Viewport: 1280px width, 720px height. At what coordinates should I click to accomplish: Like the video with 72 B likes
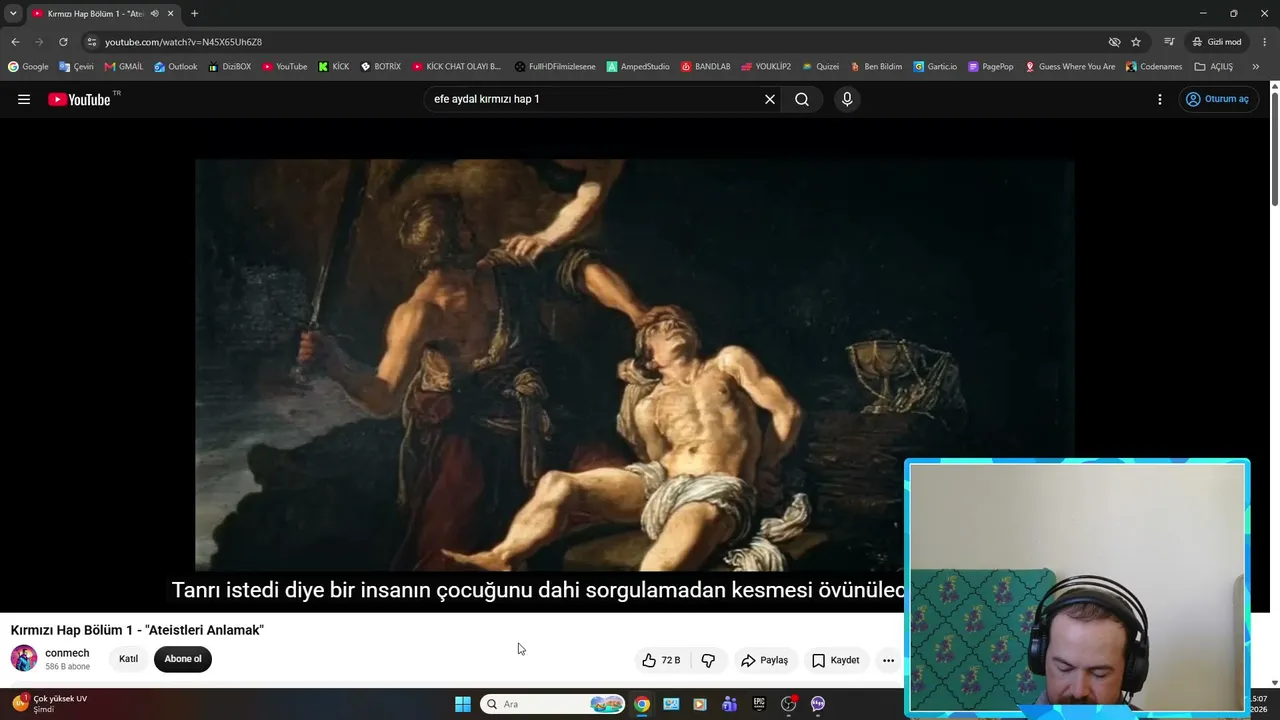(661, 660)
